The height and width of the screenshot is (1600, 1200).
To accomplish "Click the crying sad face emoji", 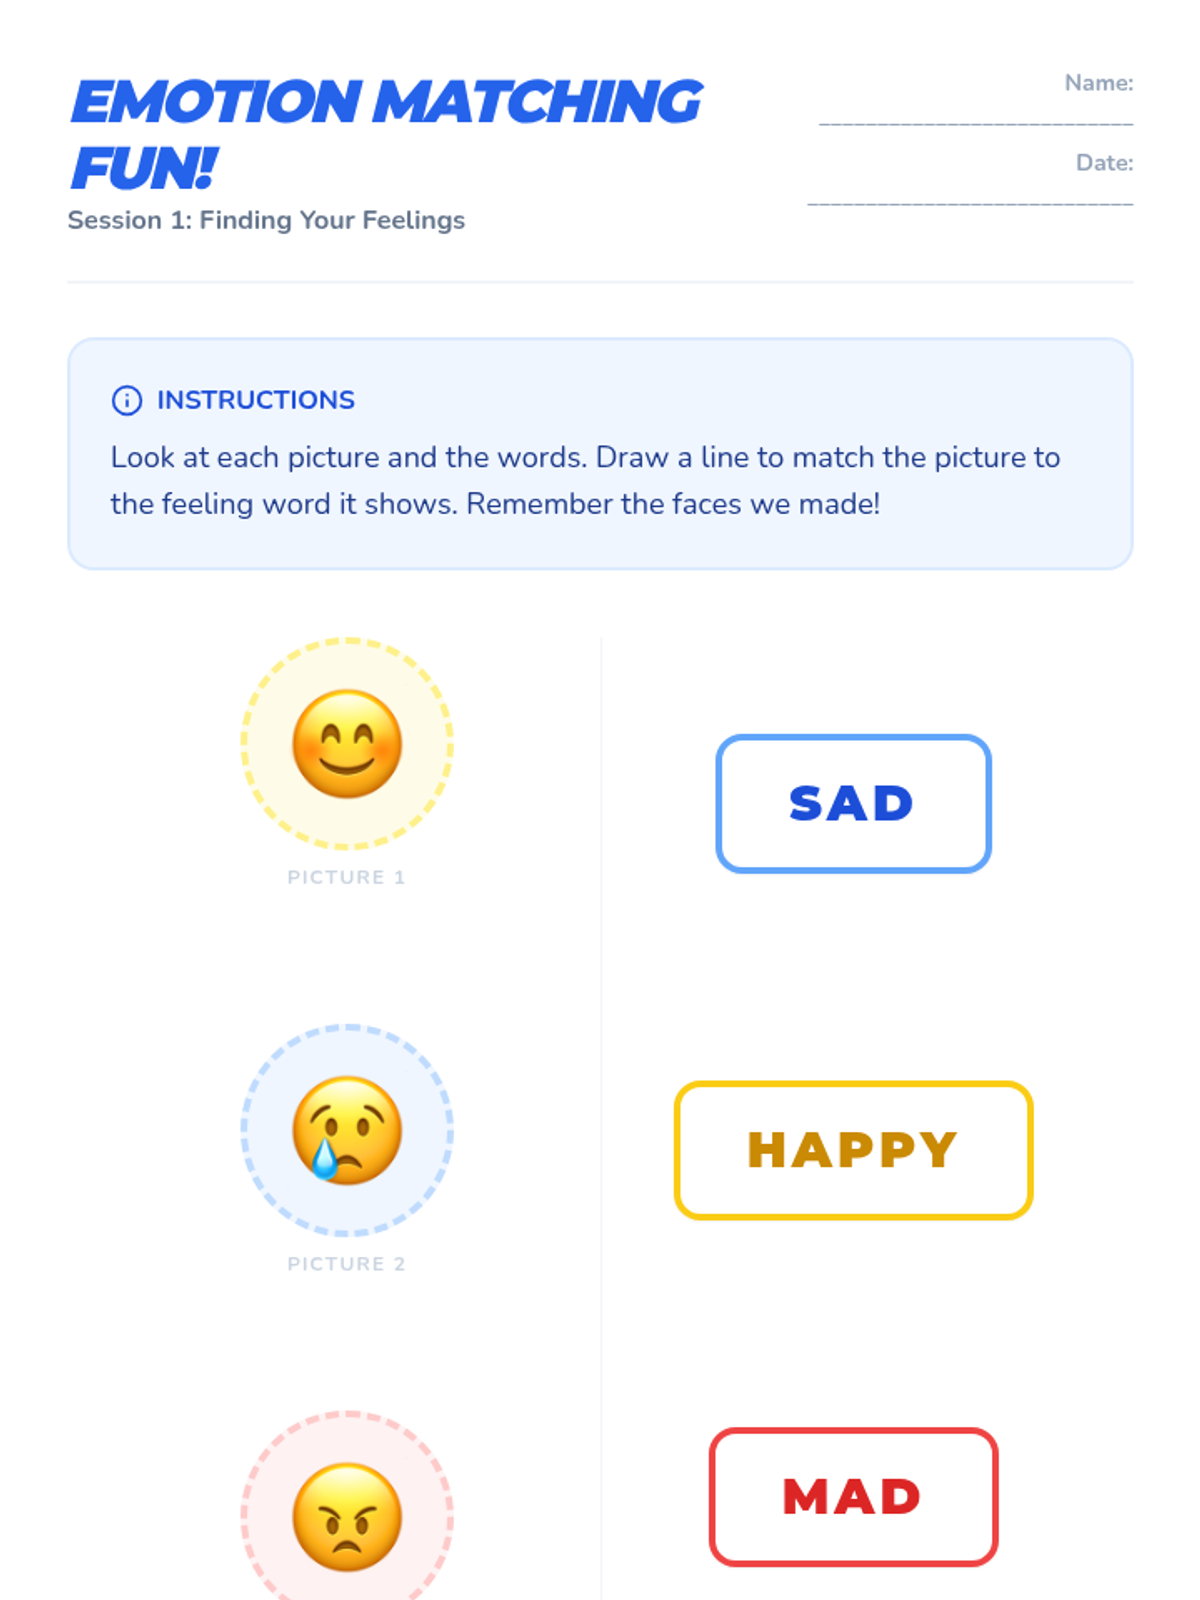I will (x=347, y=1131).
